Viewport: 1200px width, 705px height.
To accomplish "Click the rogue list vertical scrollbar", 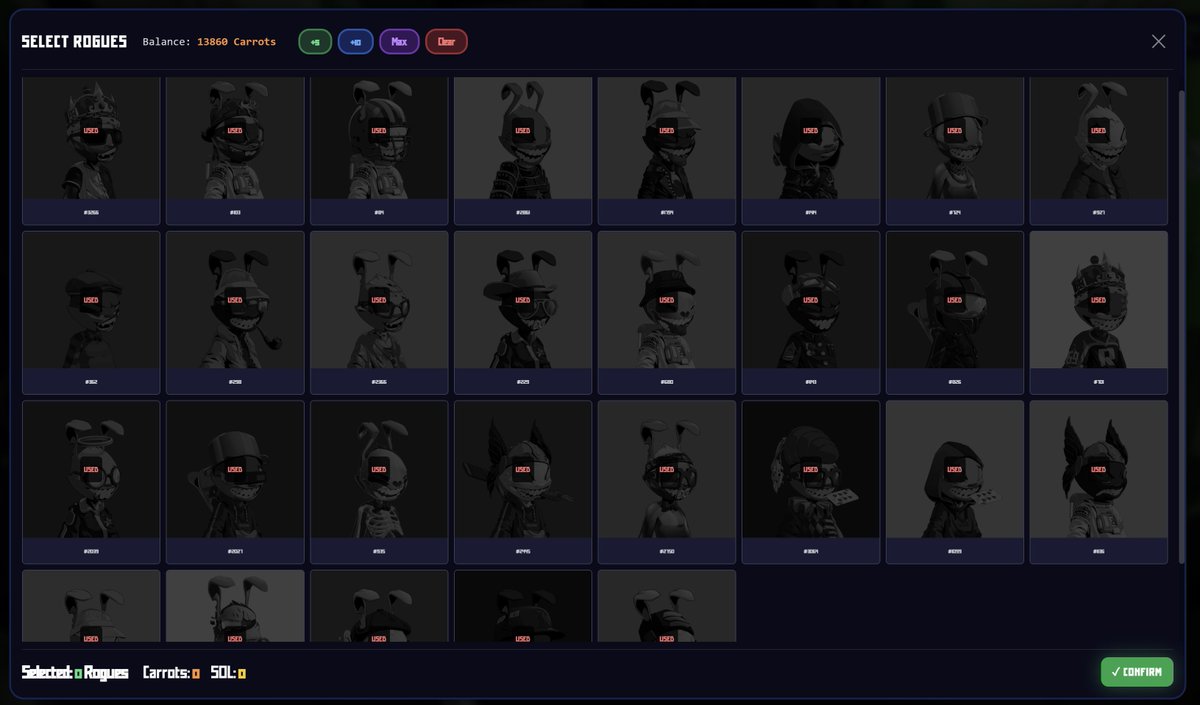I will pos(1183,325).
